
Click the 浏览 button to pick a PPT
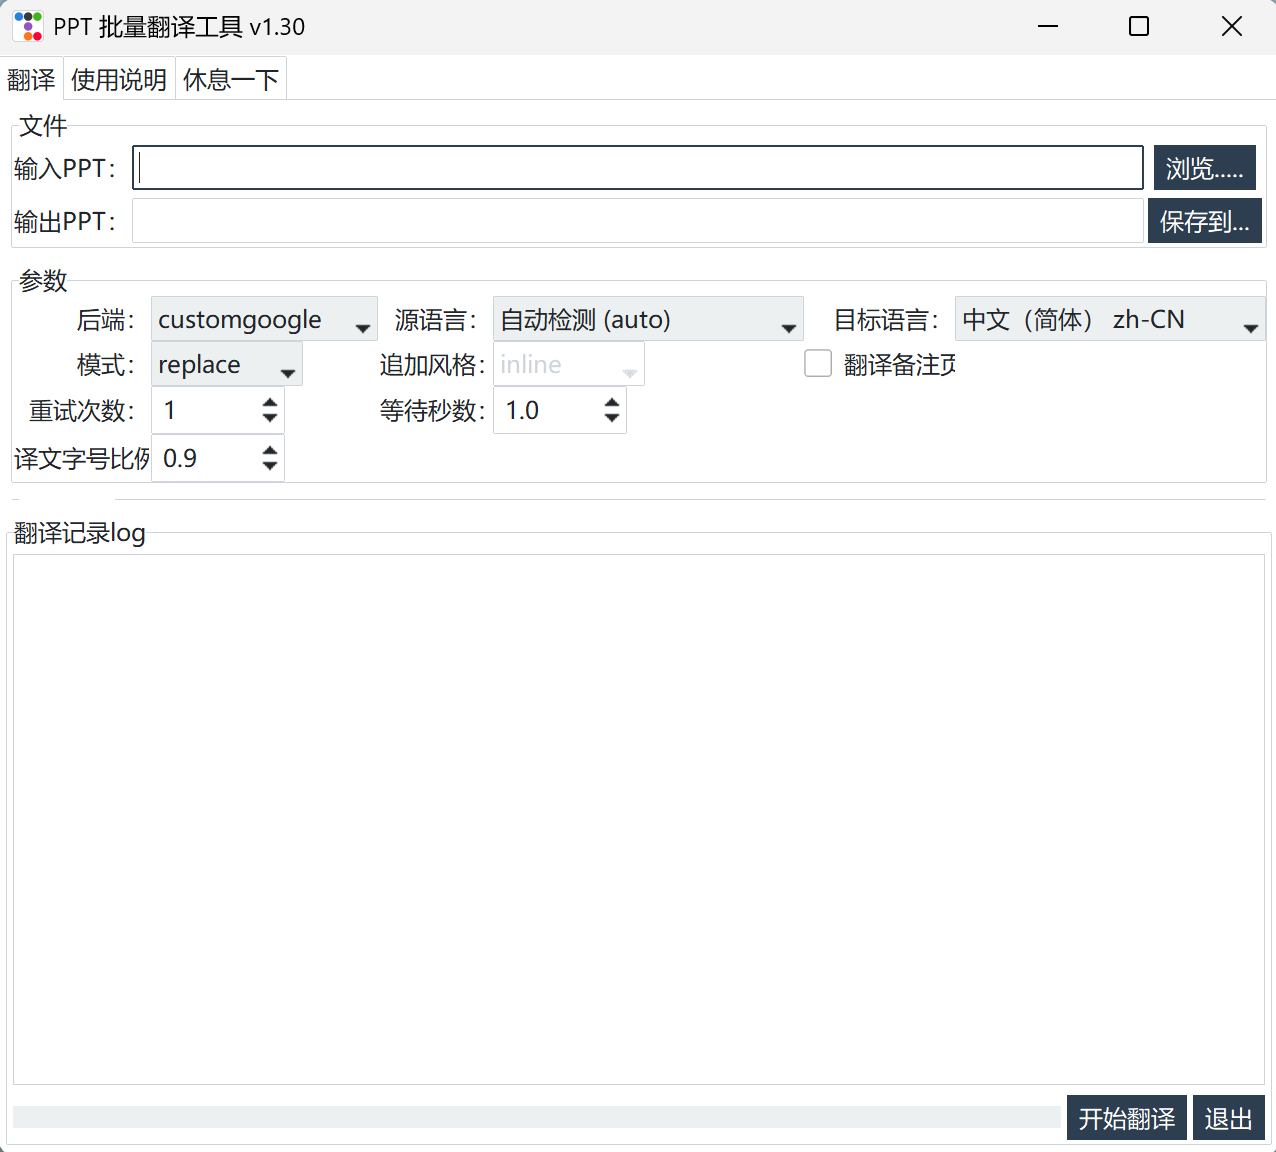pyautogui.click(x=1204, y=168)
